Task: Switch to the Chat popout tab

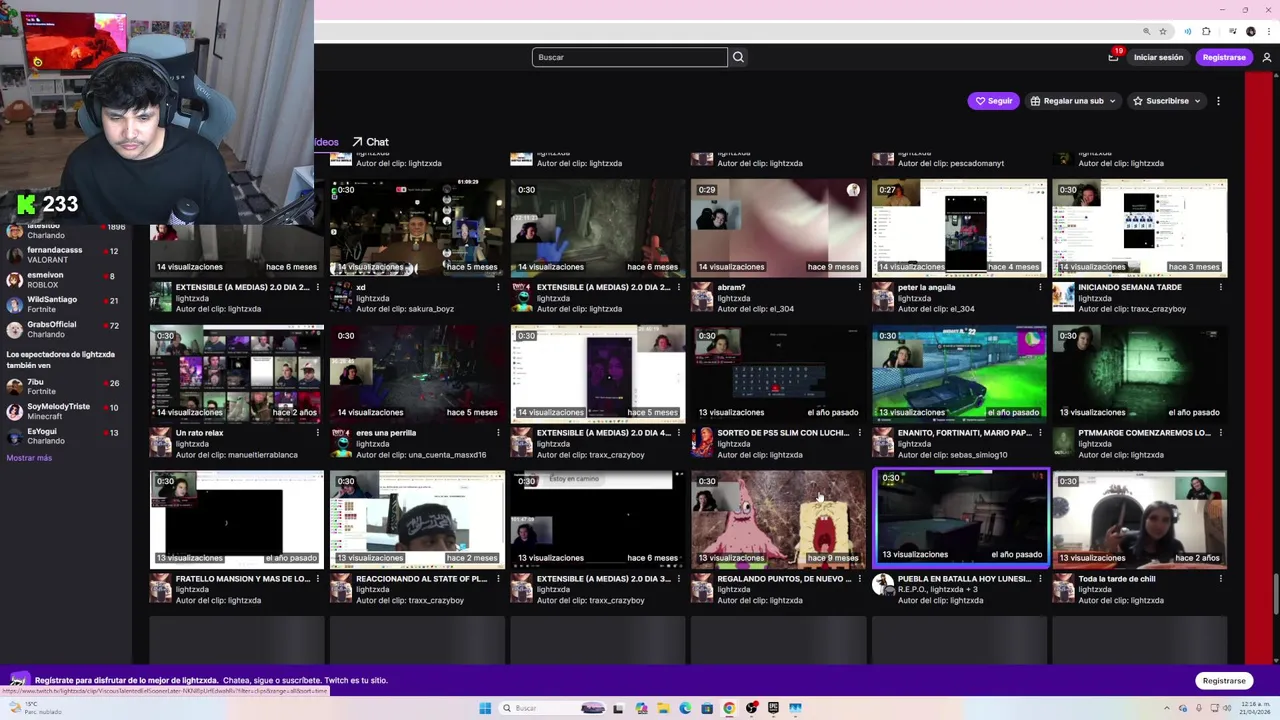Action: [x=370, y=142]
